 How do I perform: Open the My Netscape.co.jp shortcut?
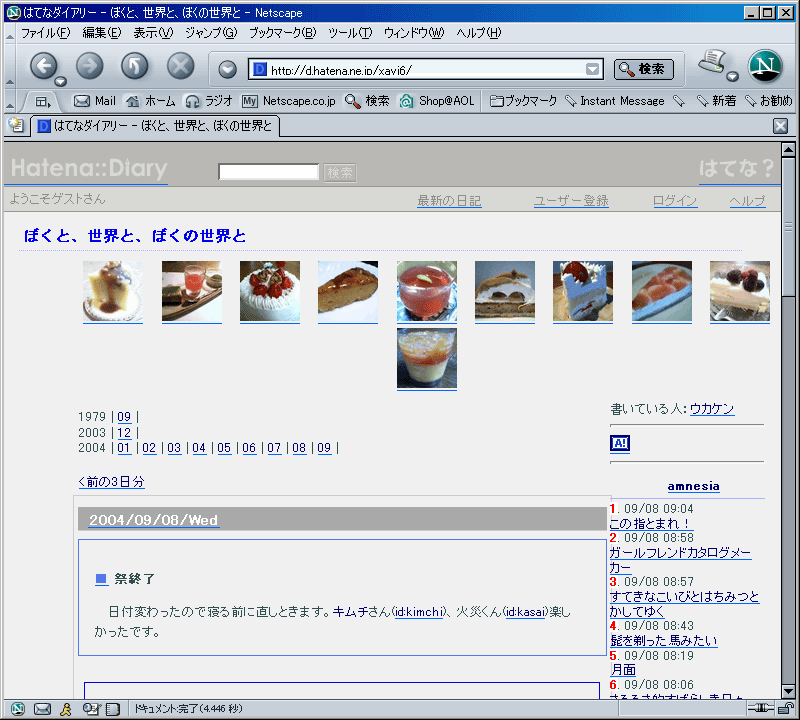pos(289,101)
